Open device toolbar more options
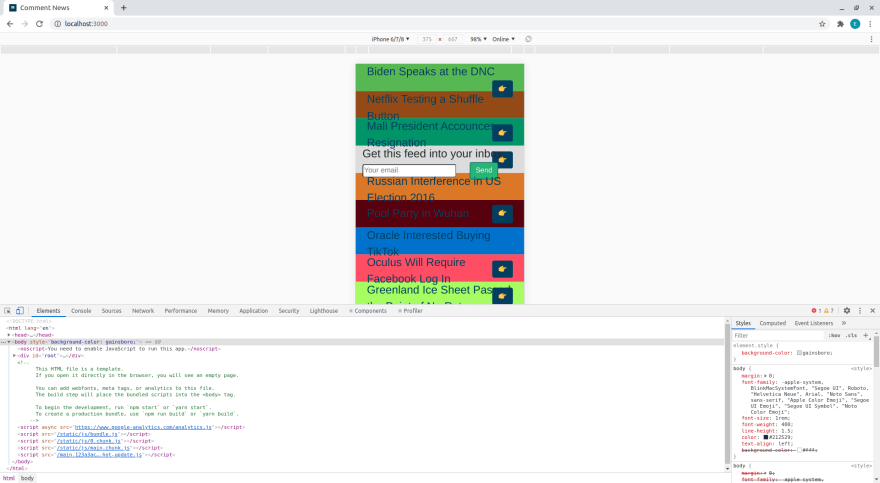 (x=871, y=39)
